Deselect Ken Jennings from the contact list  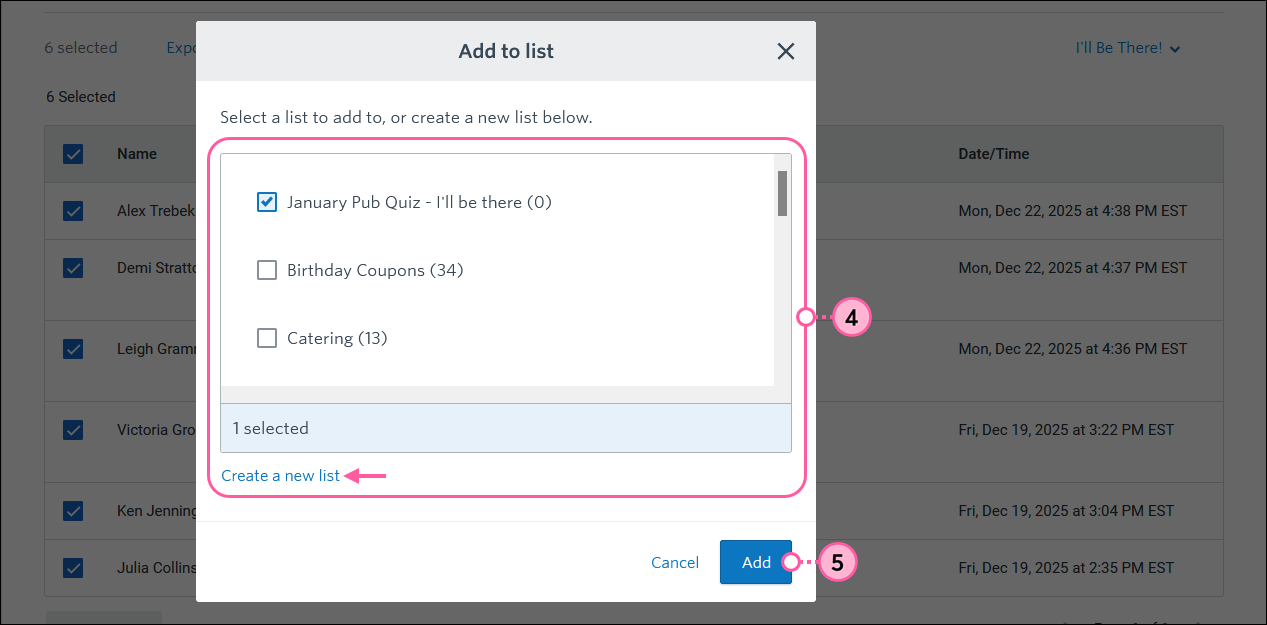(x=73, y=510)
